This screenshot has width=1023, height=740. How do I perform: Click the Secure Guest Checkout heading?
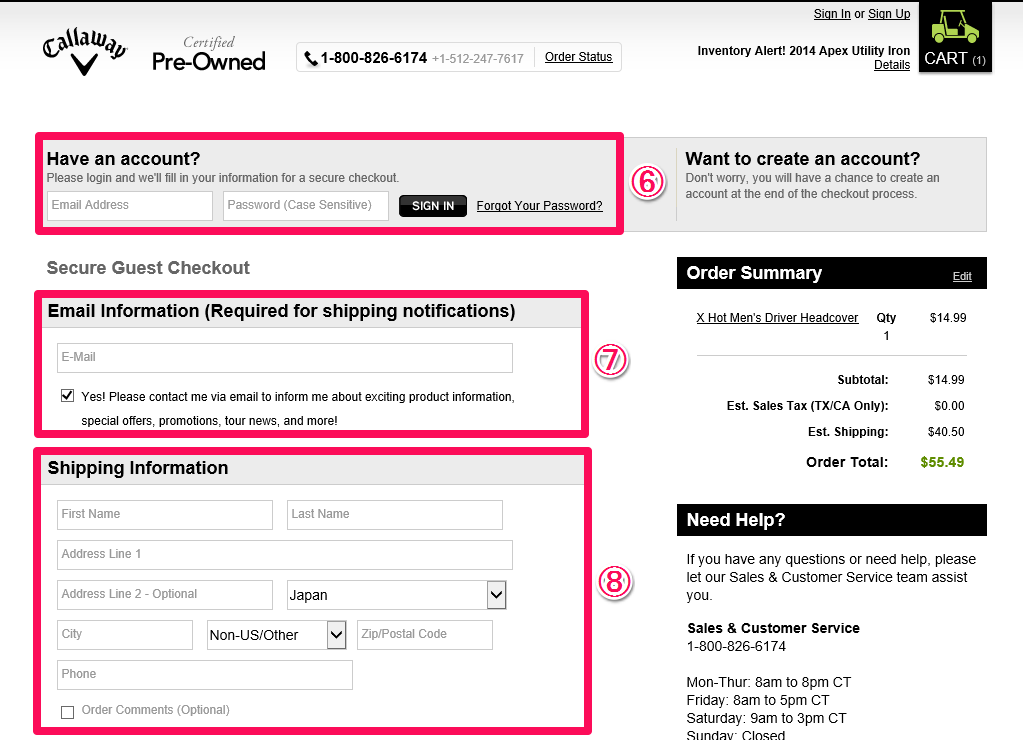tap(148, 268)
